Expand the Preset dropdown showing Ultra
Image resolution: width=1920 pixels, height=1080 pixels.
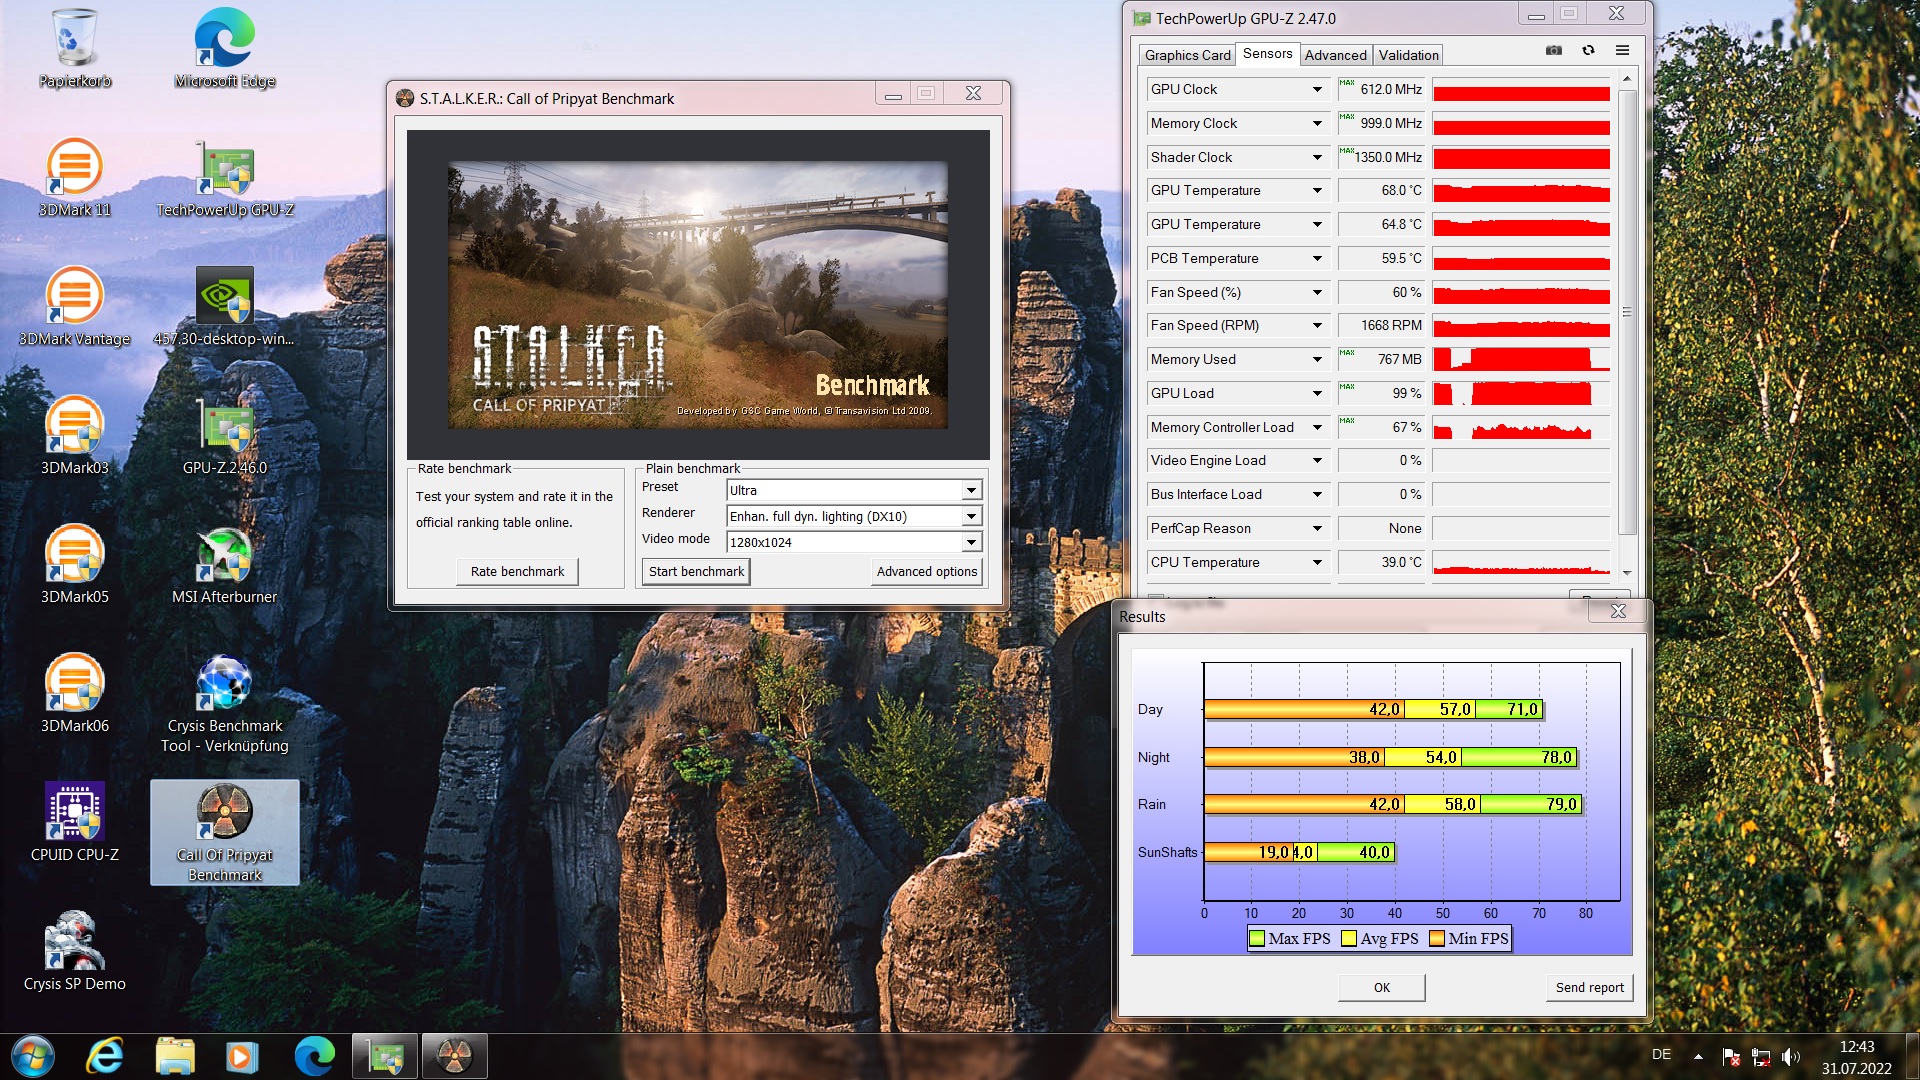[970, 490]
